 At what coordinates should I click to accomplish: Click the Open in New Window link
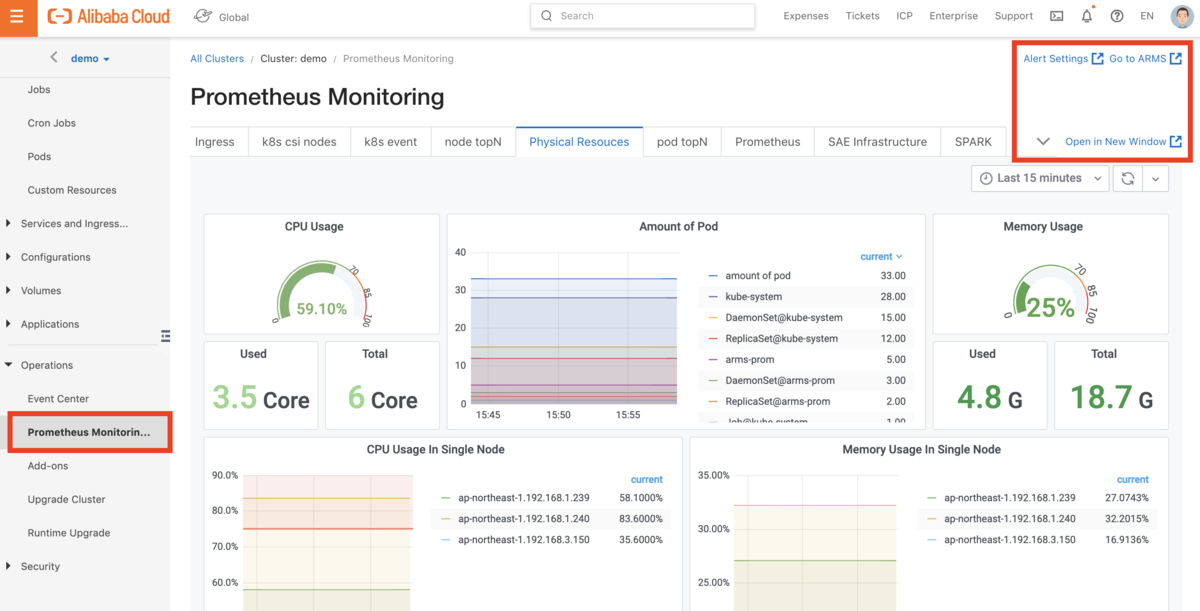(x=1123, y=141)
